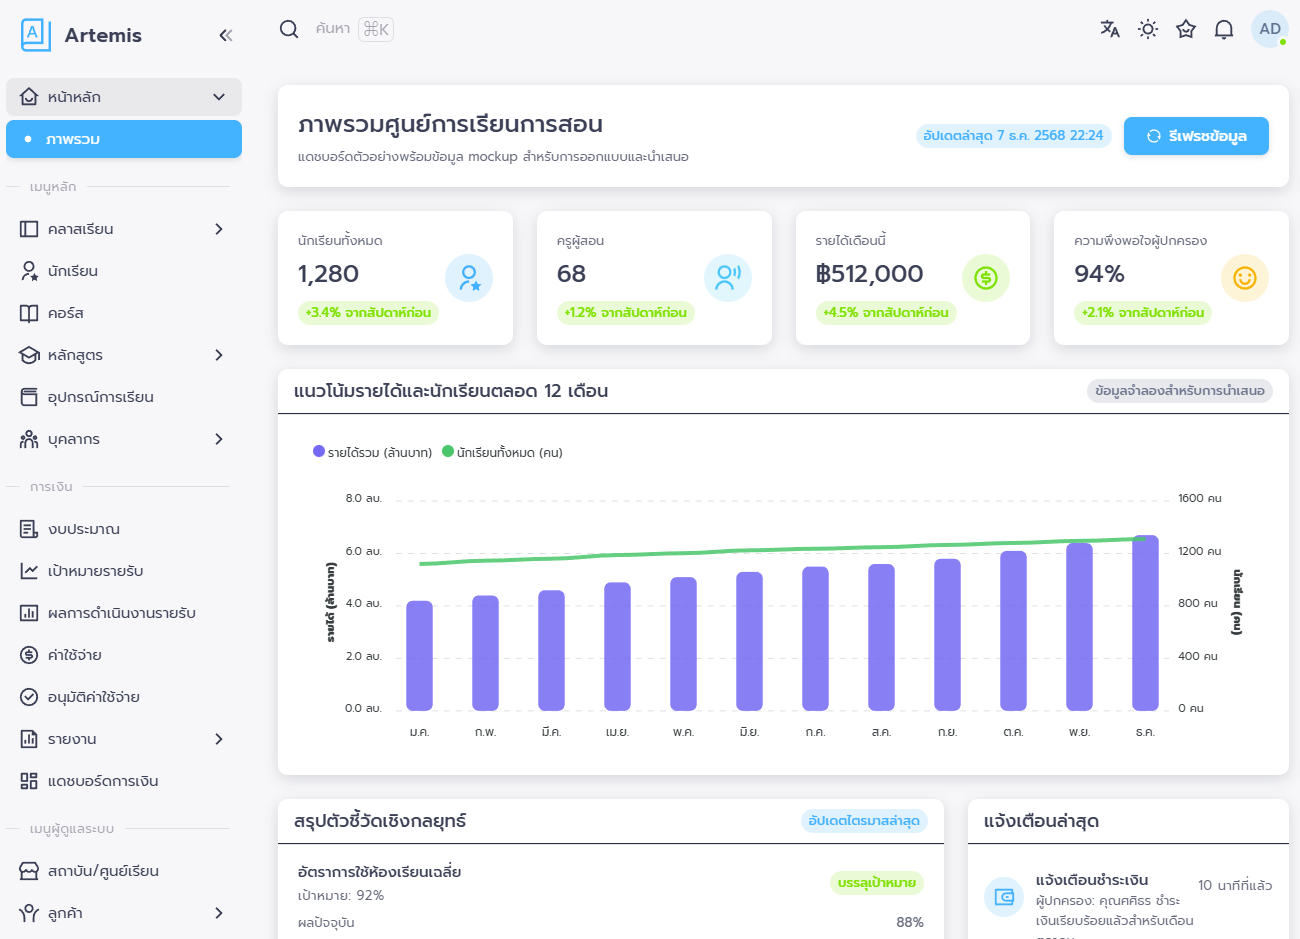The width and height of the screenshot is (1300, 939).
Task: Expand the รายงาน submenu chevron
Action: pyautogui.click(x=218, y=738)
